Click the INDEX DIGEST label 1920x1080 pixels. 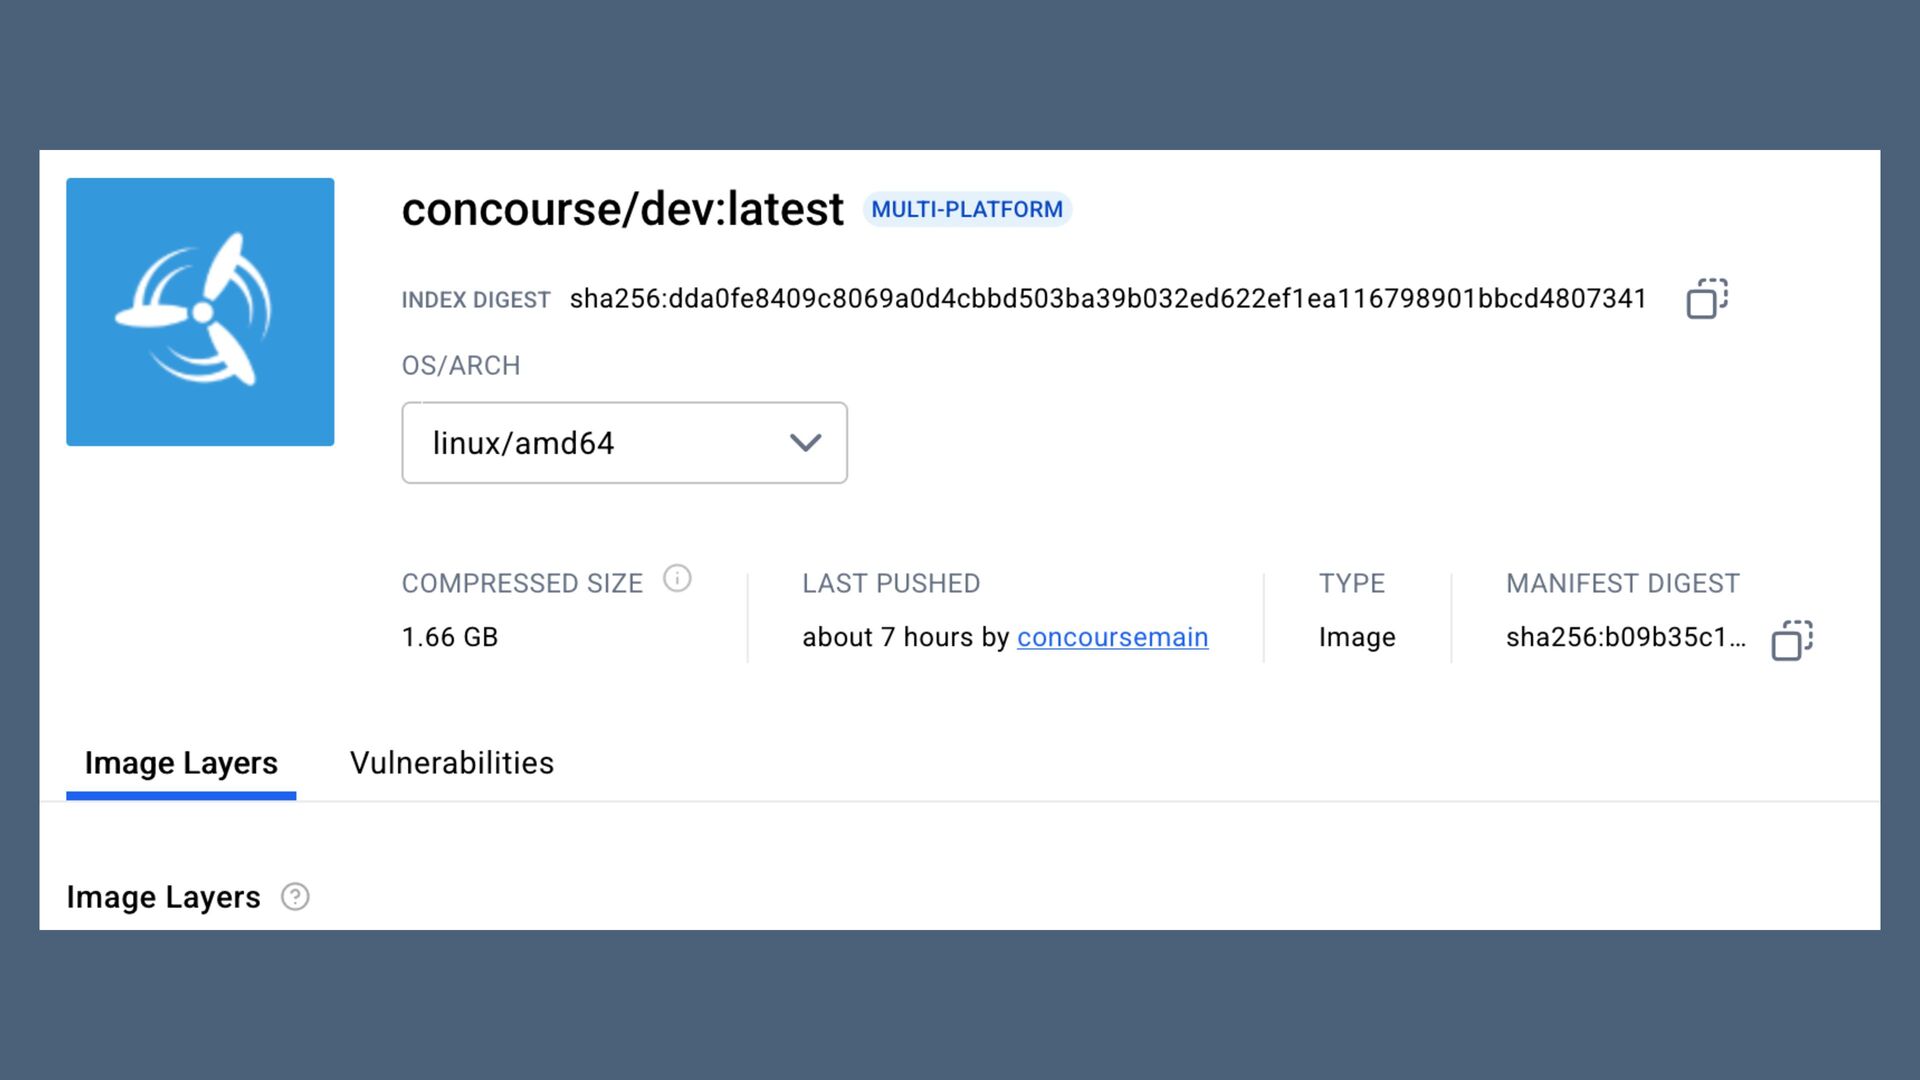click(476, 300)
